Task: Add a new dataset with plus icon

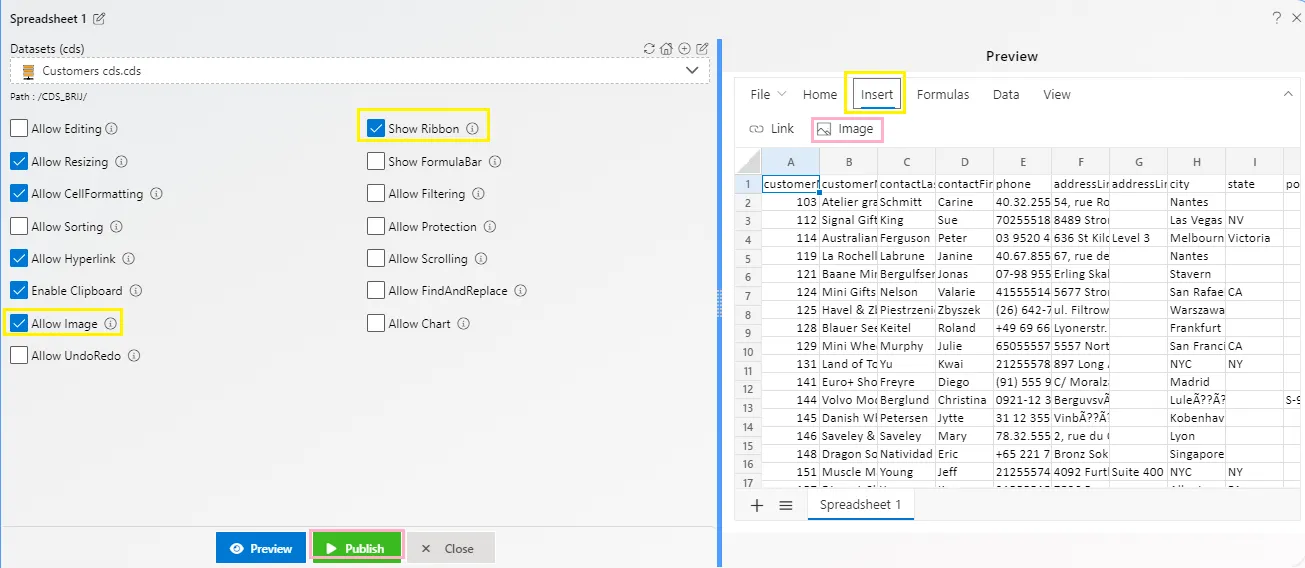Action: [684, 48]
